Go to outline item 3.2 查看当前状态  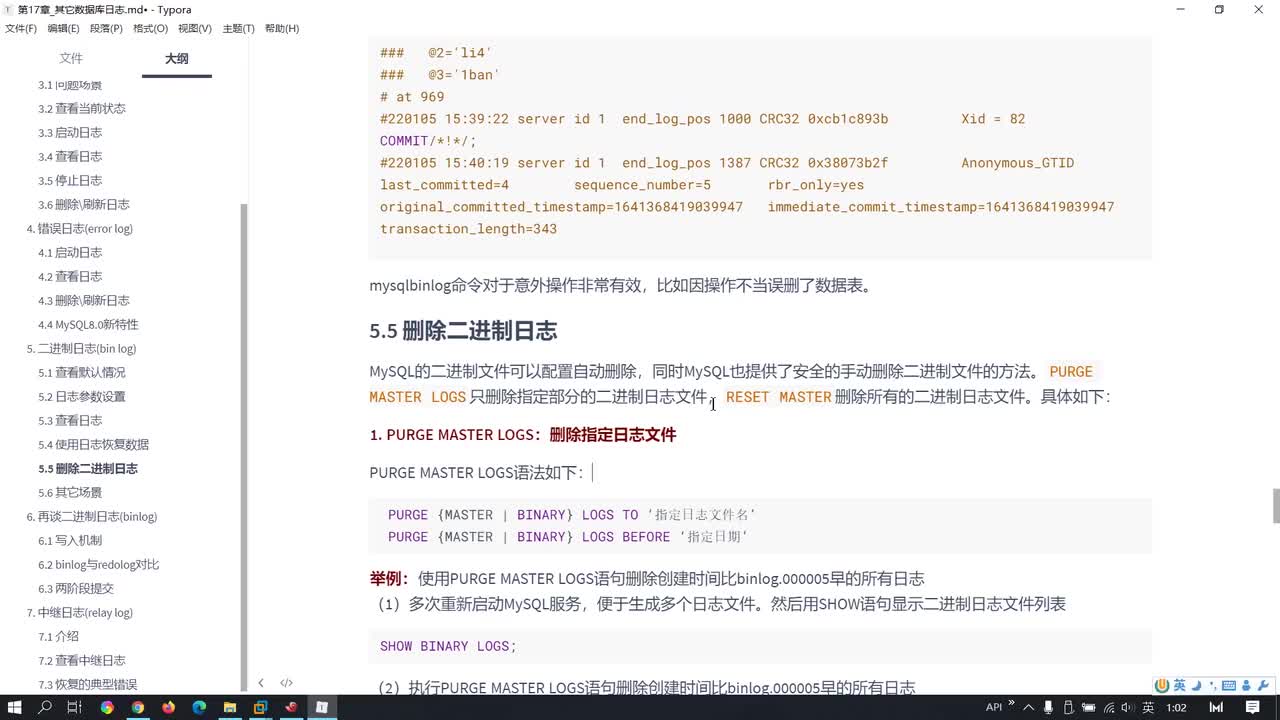coord(82,108)
